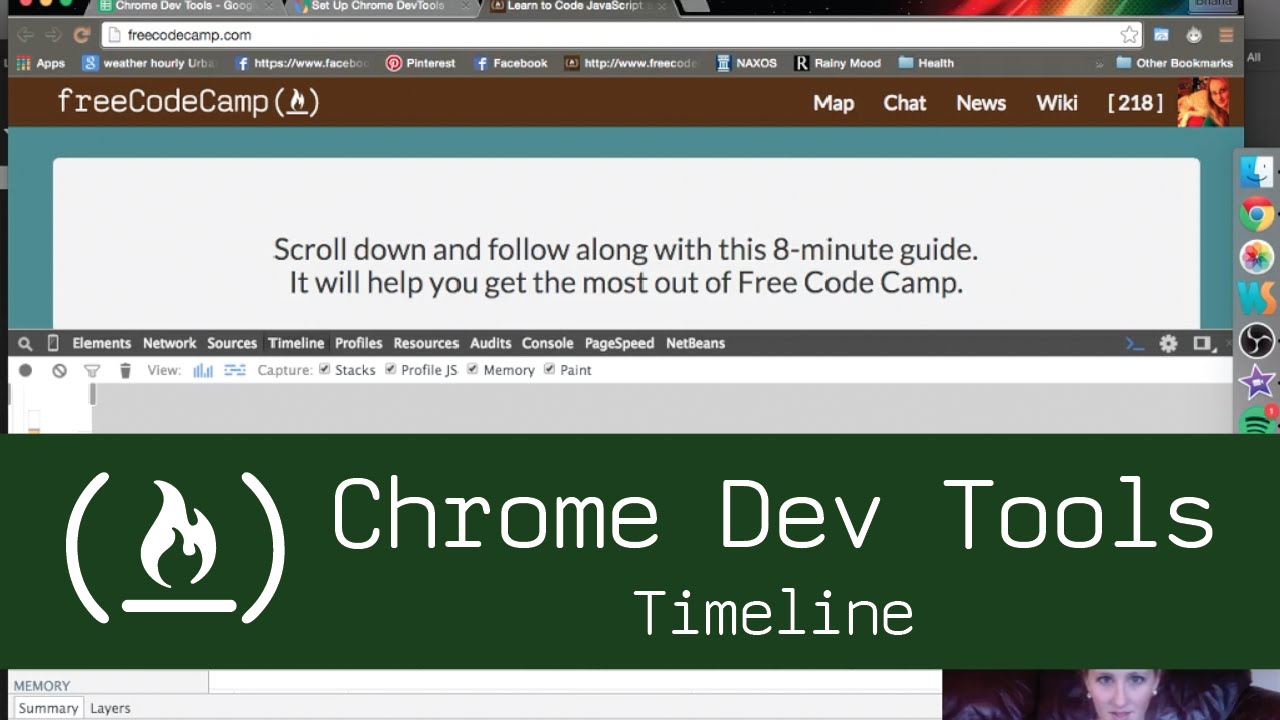Open iMovie star icon in the dock
This screenshot has width=1280, height=720.
pyautogui.click(x=1257, y=382)
